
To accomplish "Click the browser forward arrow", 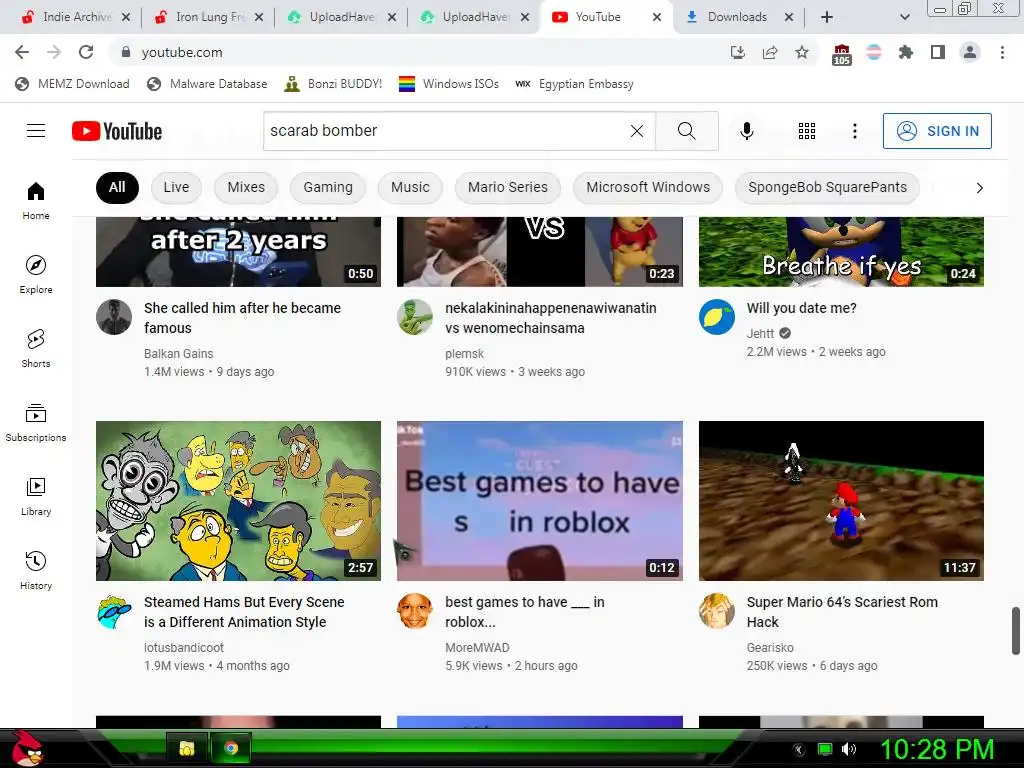I will coord(54,52).
